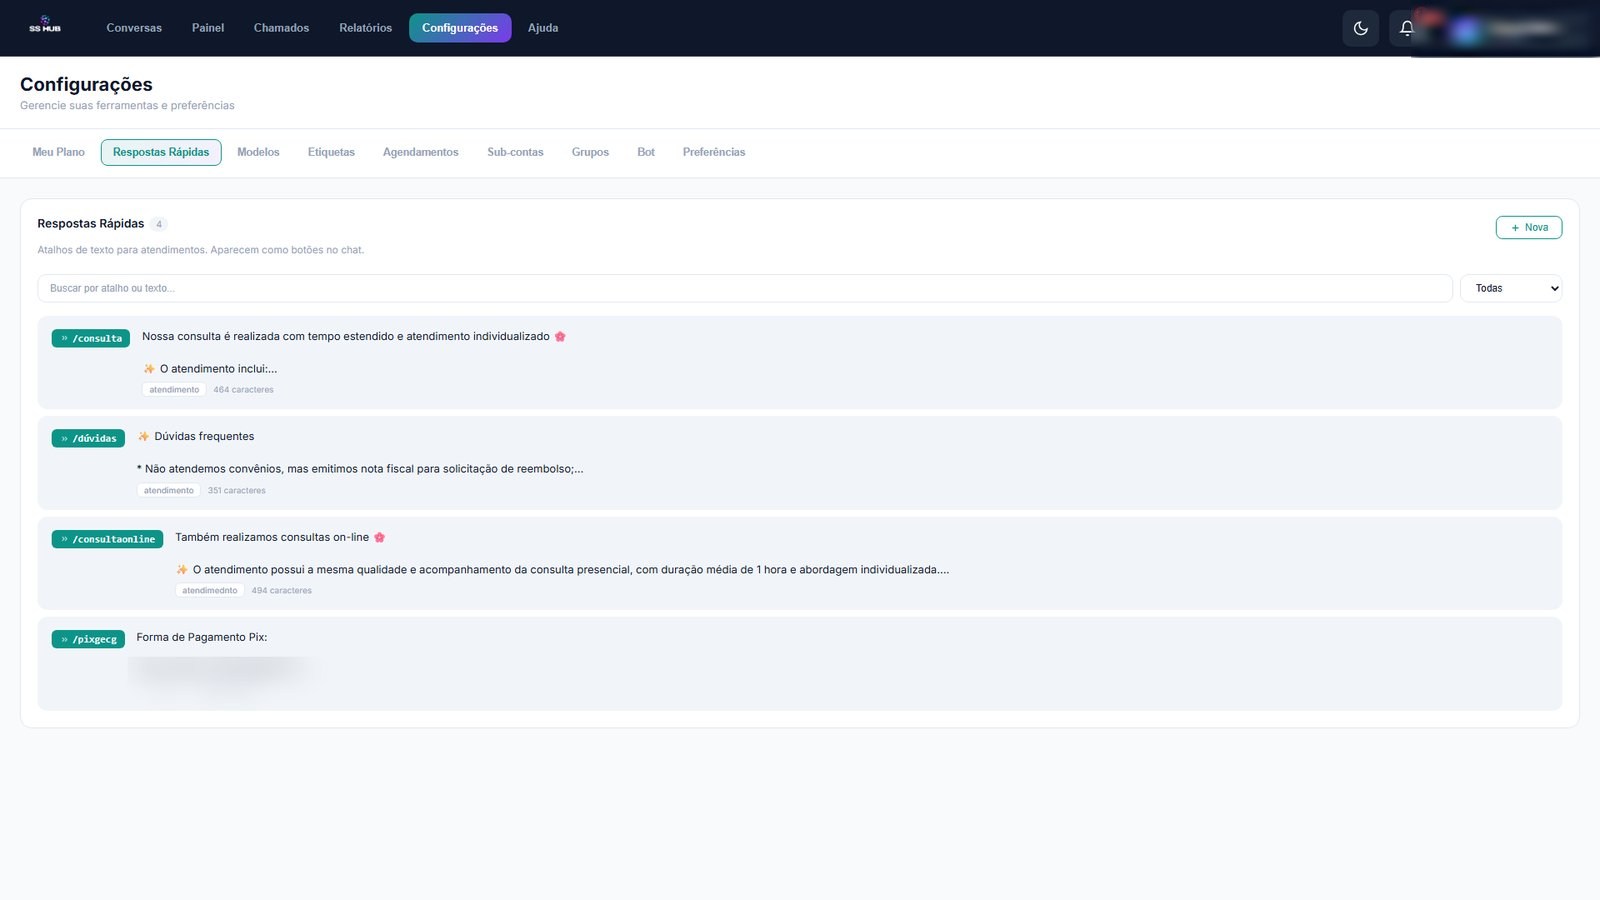The height and width of the screenshot is (900, 1600).
Task: Click flower emoji after 'consultas on-line'
Action: pos(379,538)
